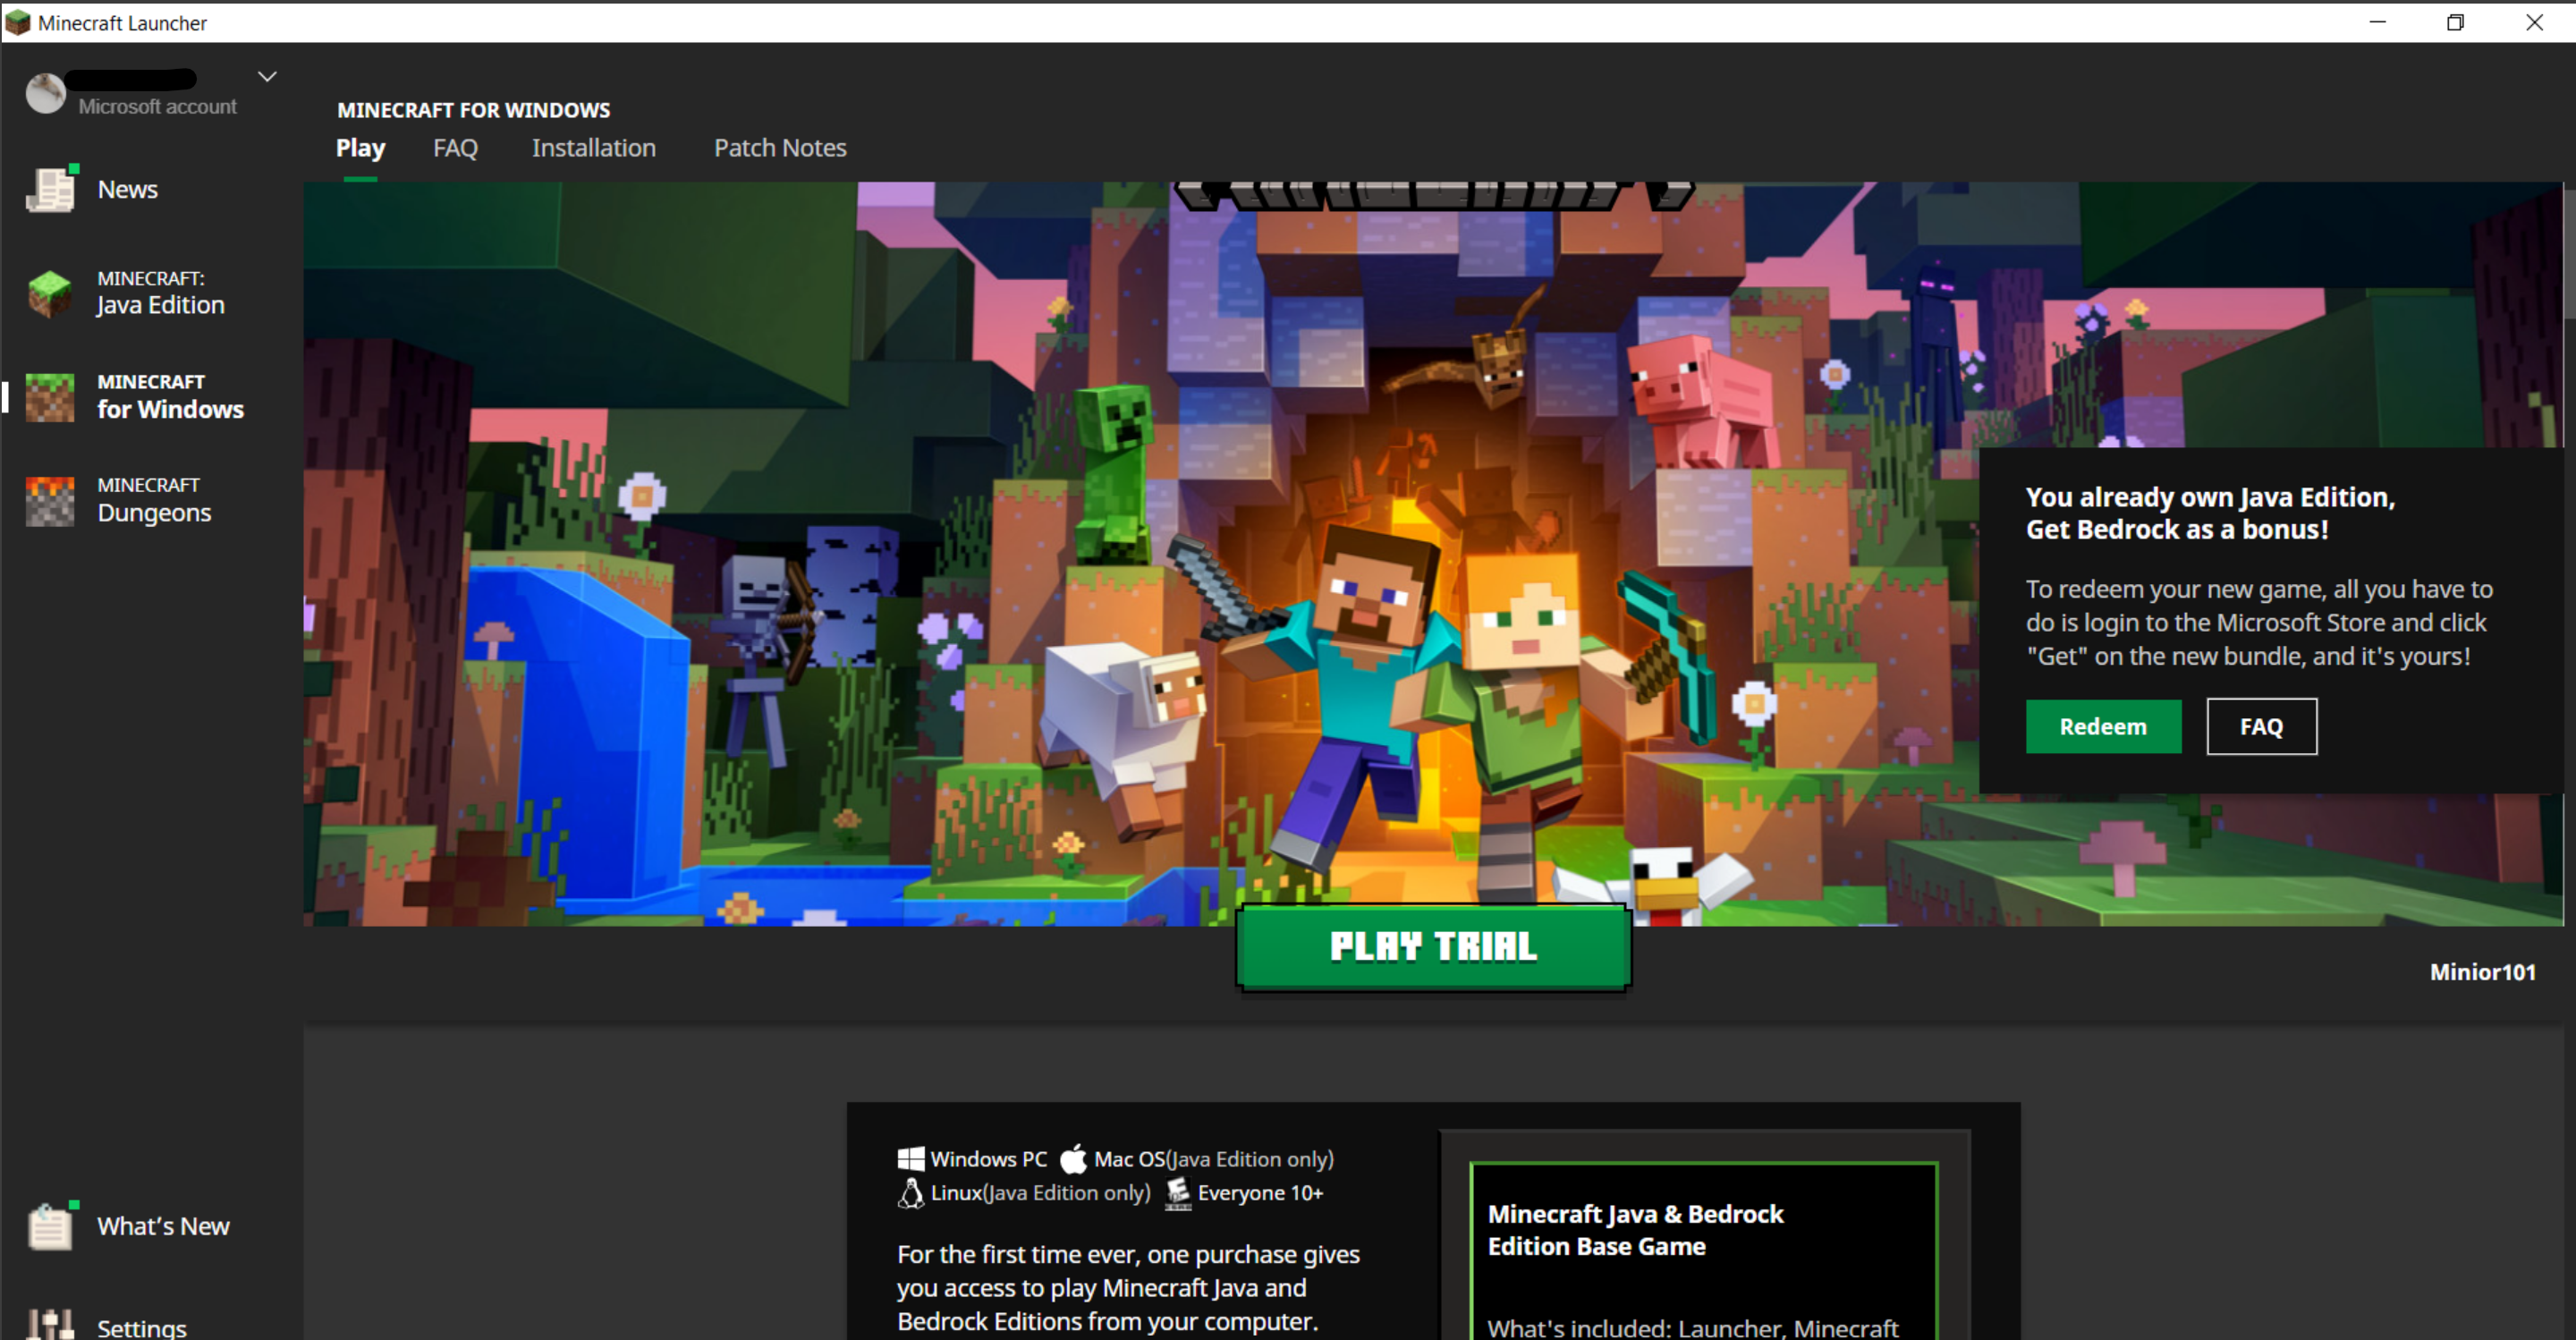Open the Installation tab
Viewport: 2576px width, 1340px height.
(593, 148)
